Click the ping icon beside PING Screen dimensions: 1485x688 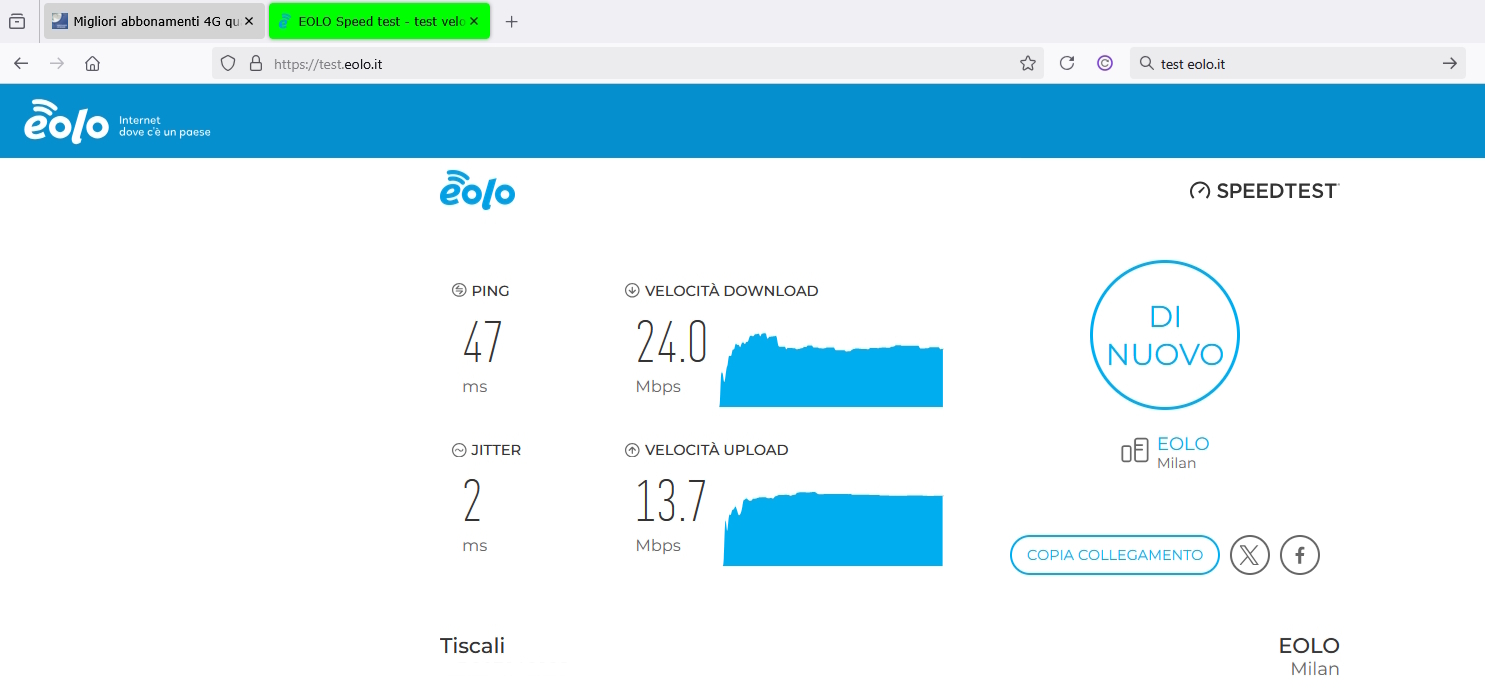click(459, 291)
